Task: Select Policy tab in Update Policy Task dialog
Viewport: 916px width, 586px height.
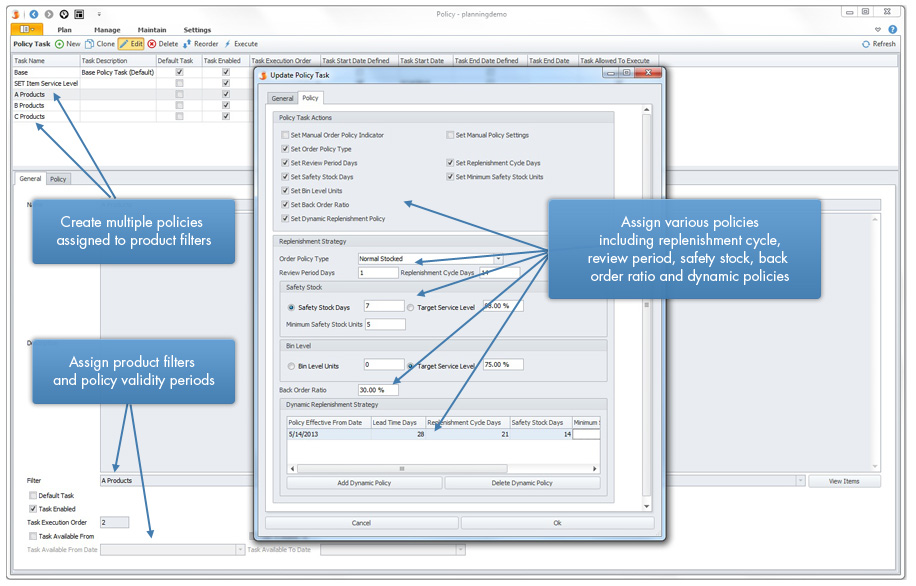Action: [x=310, y=98]
